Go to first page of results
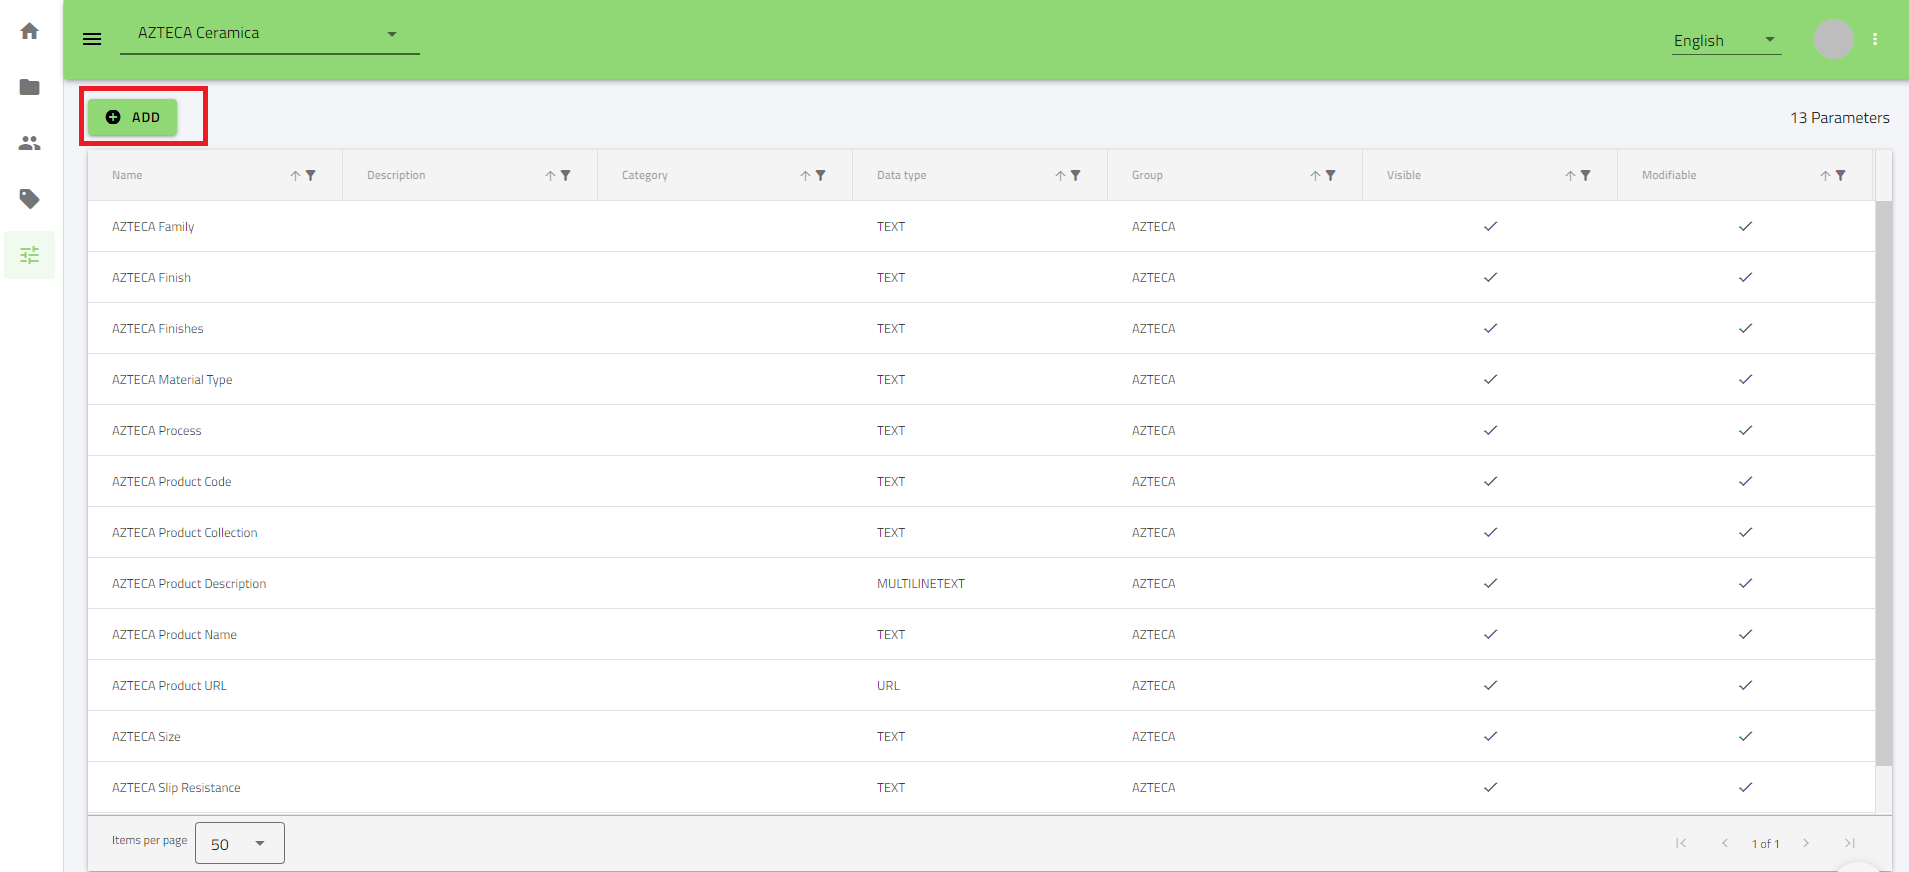The image size is (1909, 872). tap(1681, 843)
